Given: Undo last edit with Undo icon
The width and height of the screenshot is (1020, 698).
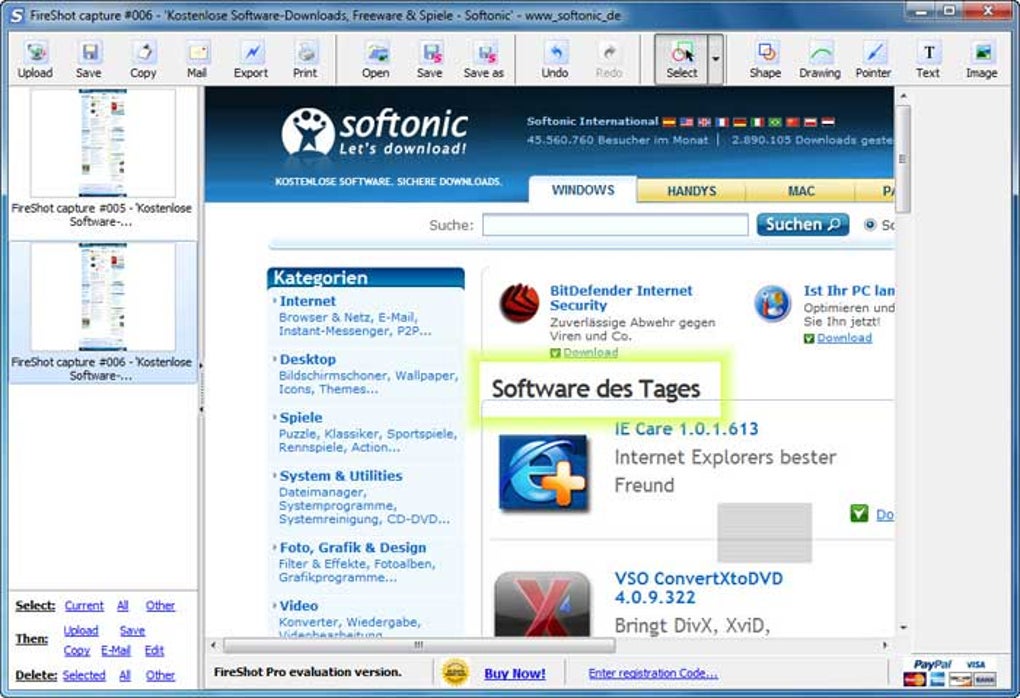Looking at the screenshot, I should click(x=555, y=60).
